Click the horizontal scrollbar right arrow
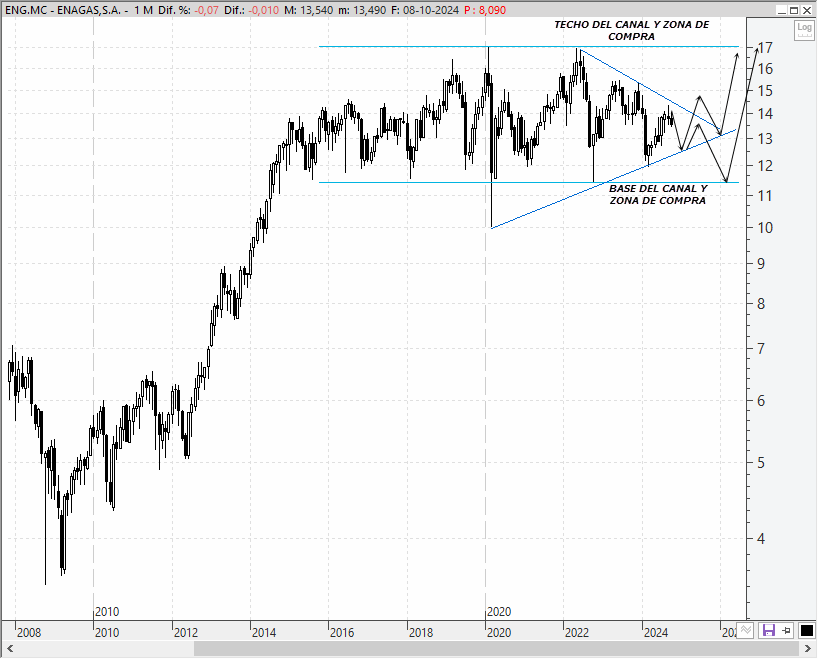The image size is (818, 659). click(x=809, y=649)
